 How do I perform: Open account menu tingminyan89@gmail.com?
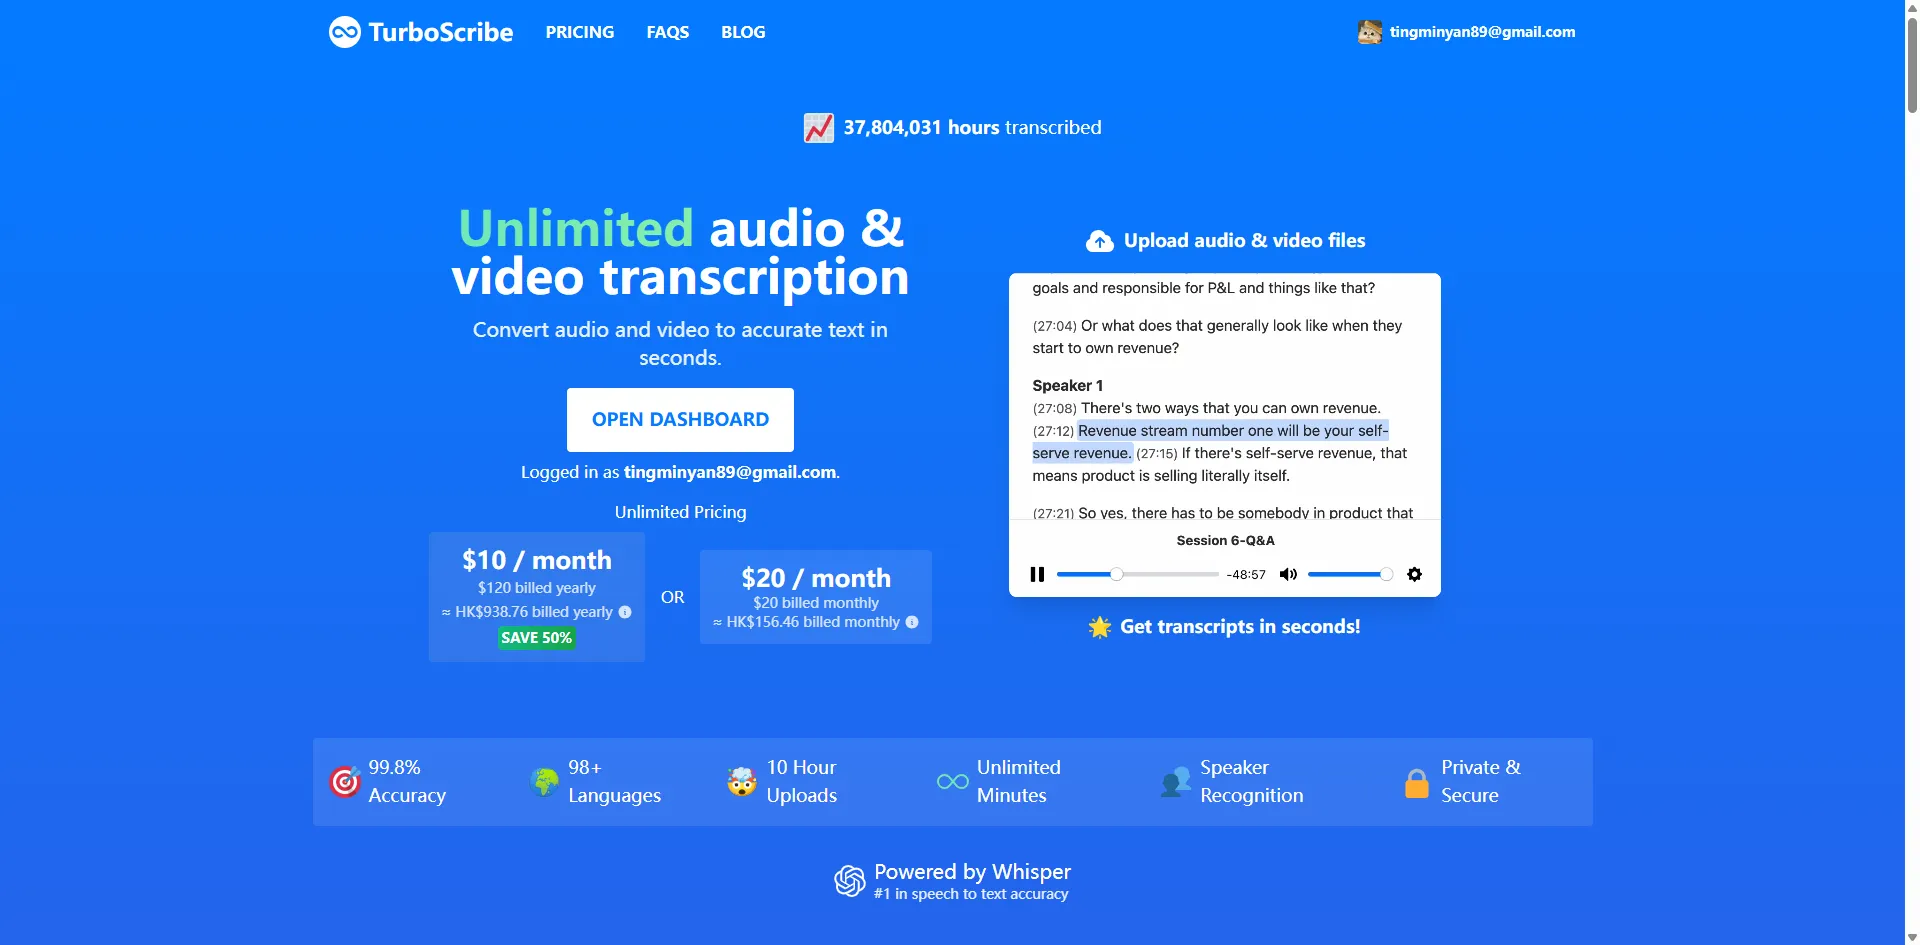click(x=1481, y=32)
